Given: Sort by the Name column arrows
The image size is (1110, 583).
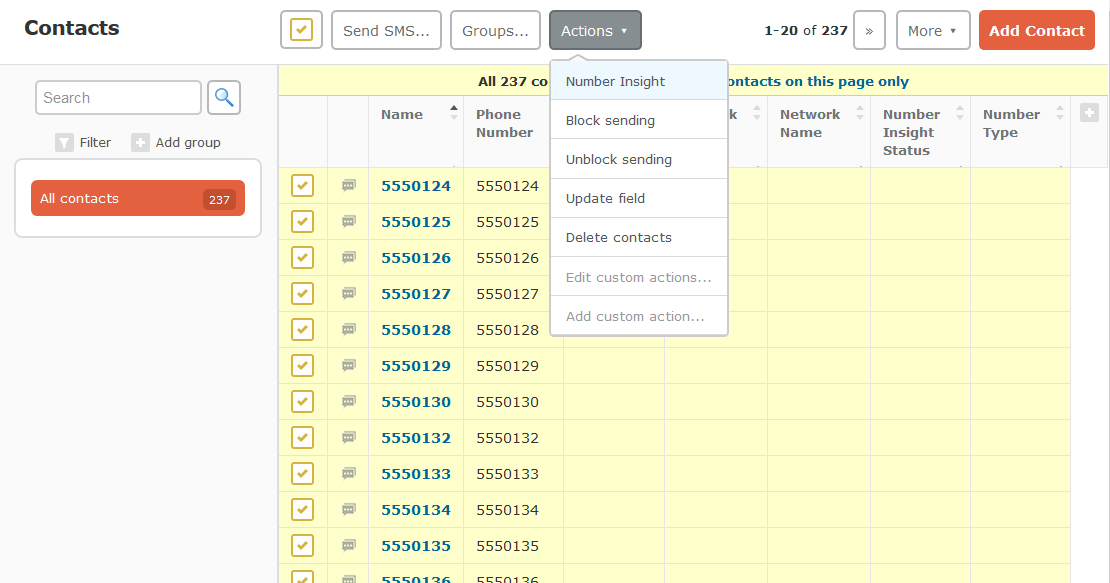Looking at the screenshot, I should pos(454,112).
